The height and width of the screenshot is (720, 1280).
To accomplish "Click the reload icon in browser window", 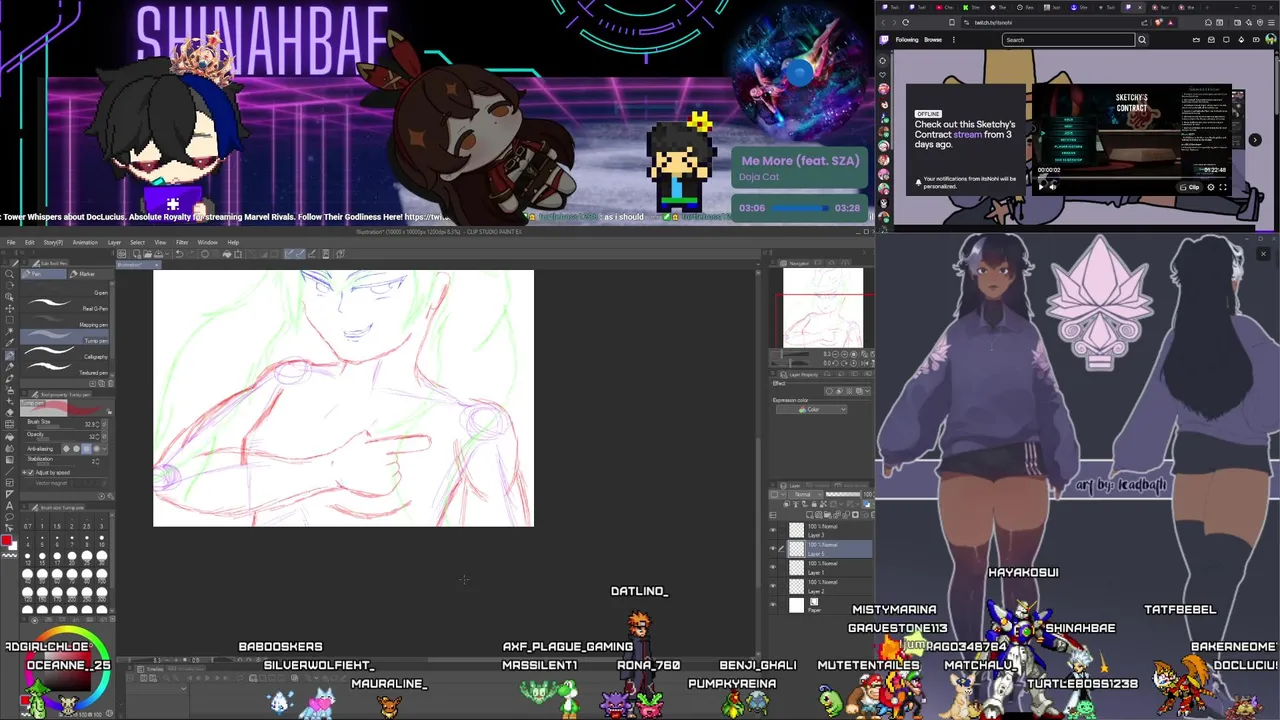I will point(906,22).
